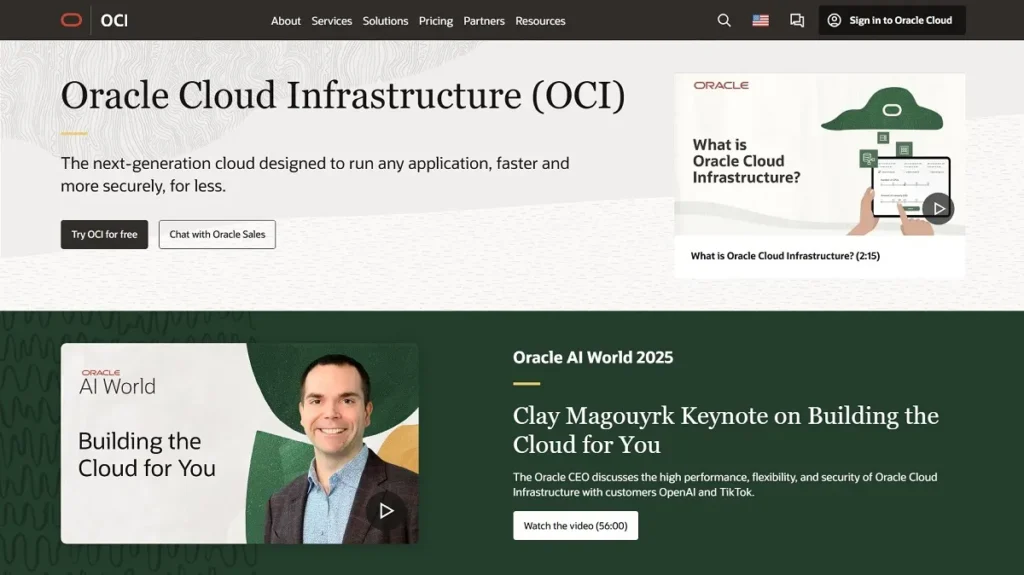Viewport: 1024px width, 575px height.
Task: Click the cloud illustration video thumbnail
Action: pyautogui.click(x=820, y=155)
